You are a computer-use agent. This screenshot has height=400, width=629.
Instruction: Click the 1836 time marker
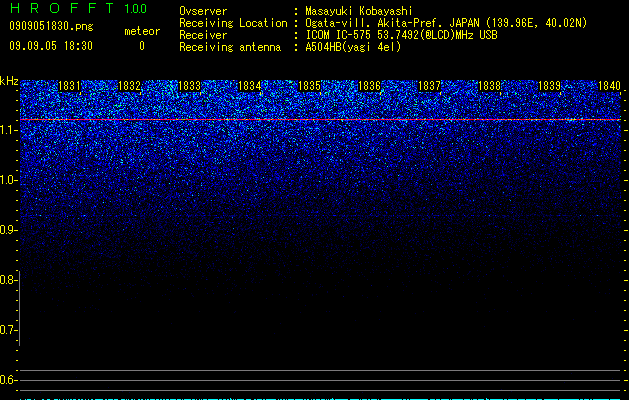(369, 86)
